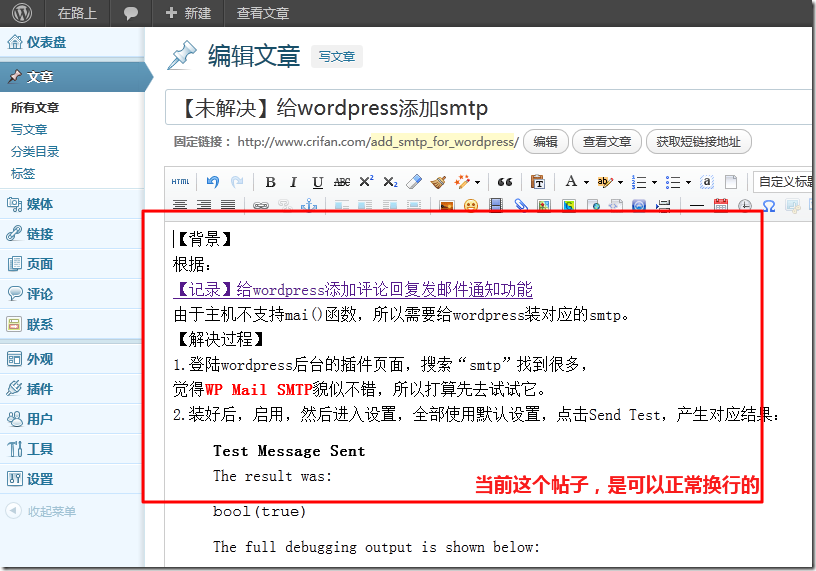Viewport: 816px width, 571px height.
Task: Click the magic wand auto-format icon
Action: click(462, 182)
